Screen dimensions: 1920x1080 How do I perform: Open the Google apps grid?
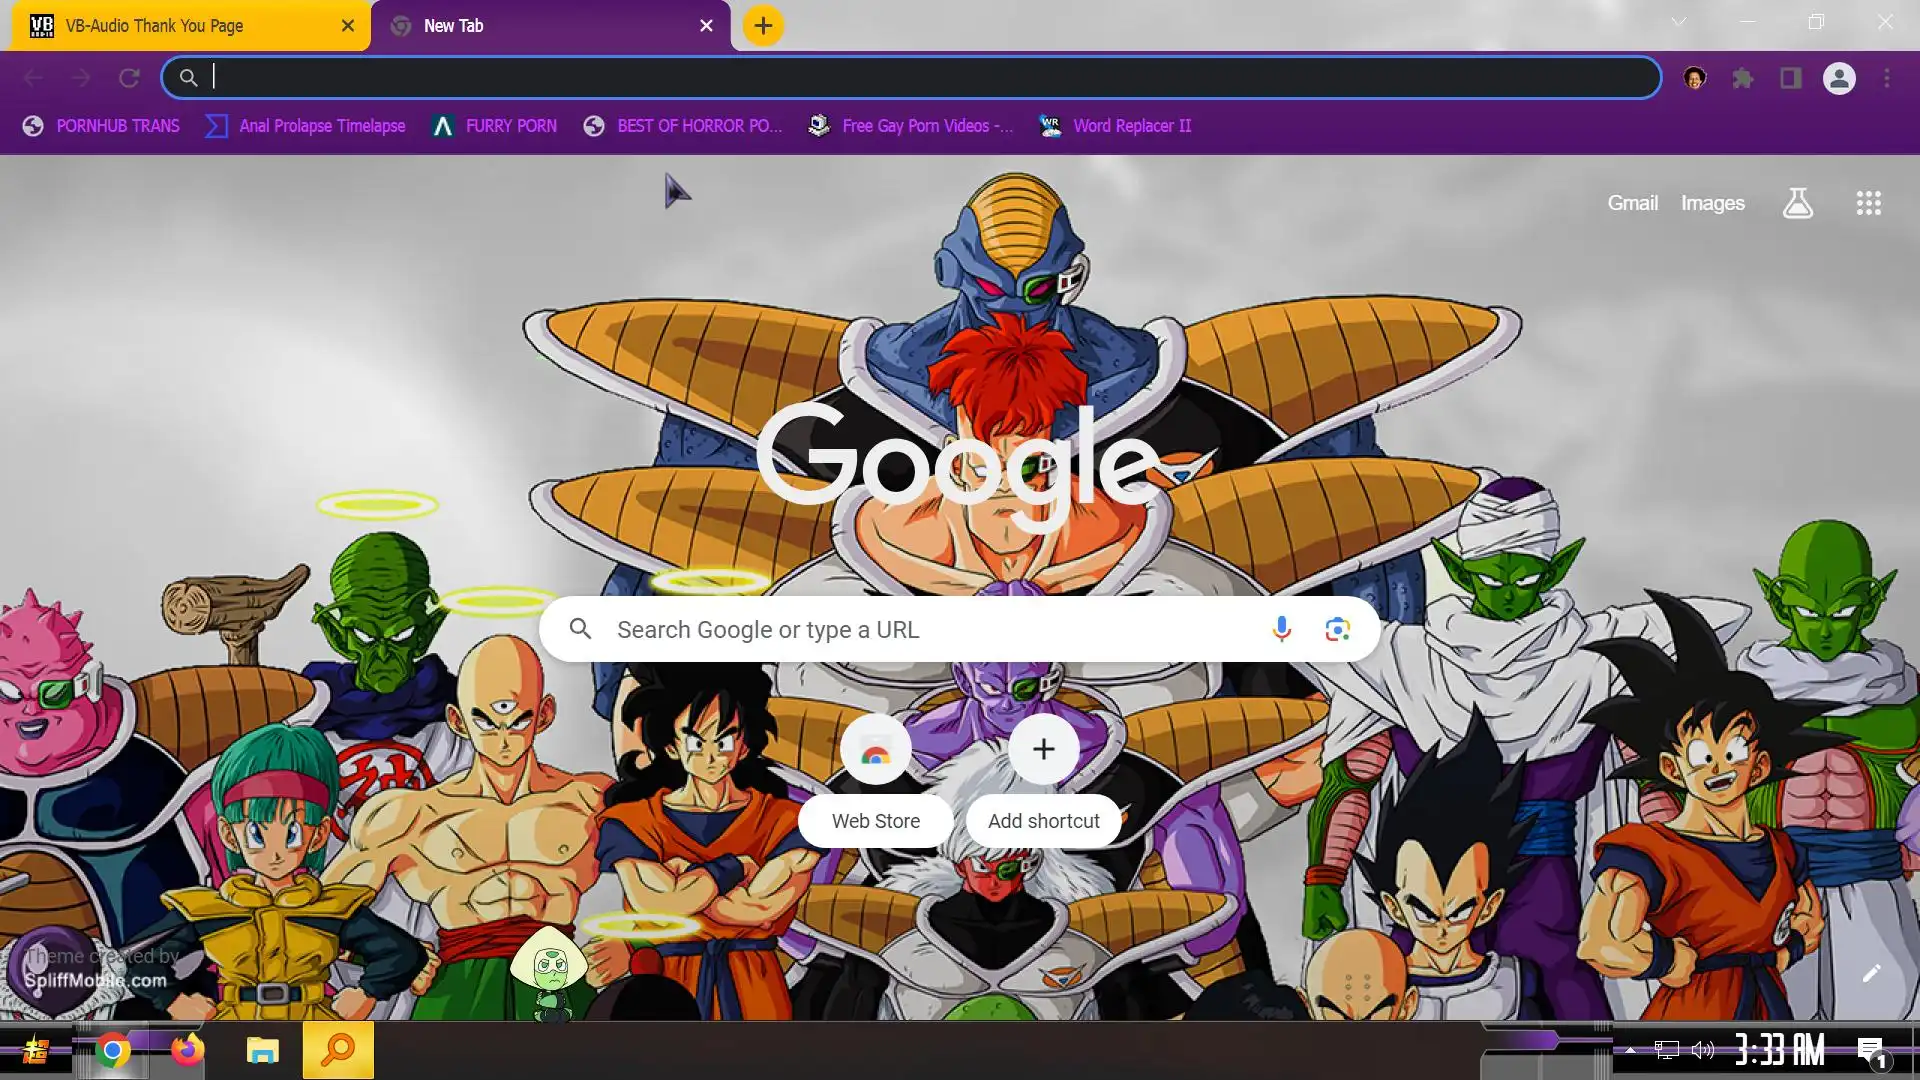click(1868, 203)
